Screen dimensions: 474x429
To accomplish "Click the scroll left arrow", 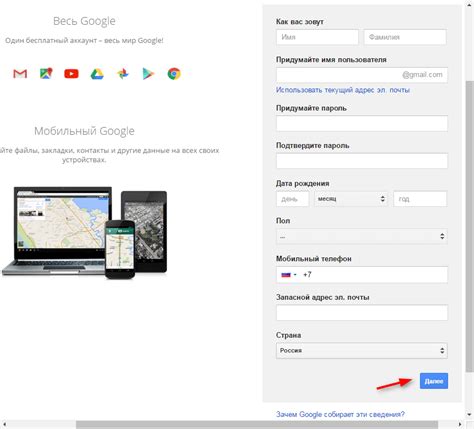I will 4,424.
